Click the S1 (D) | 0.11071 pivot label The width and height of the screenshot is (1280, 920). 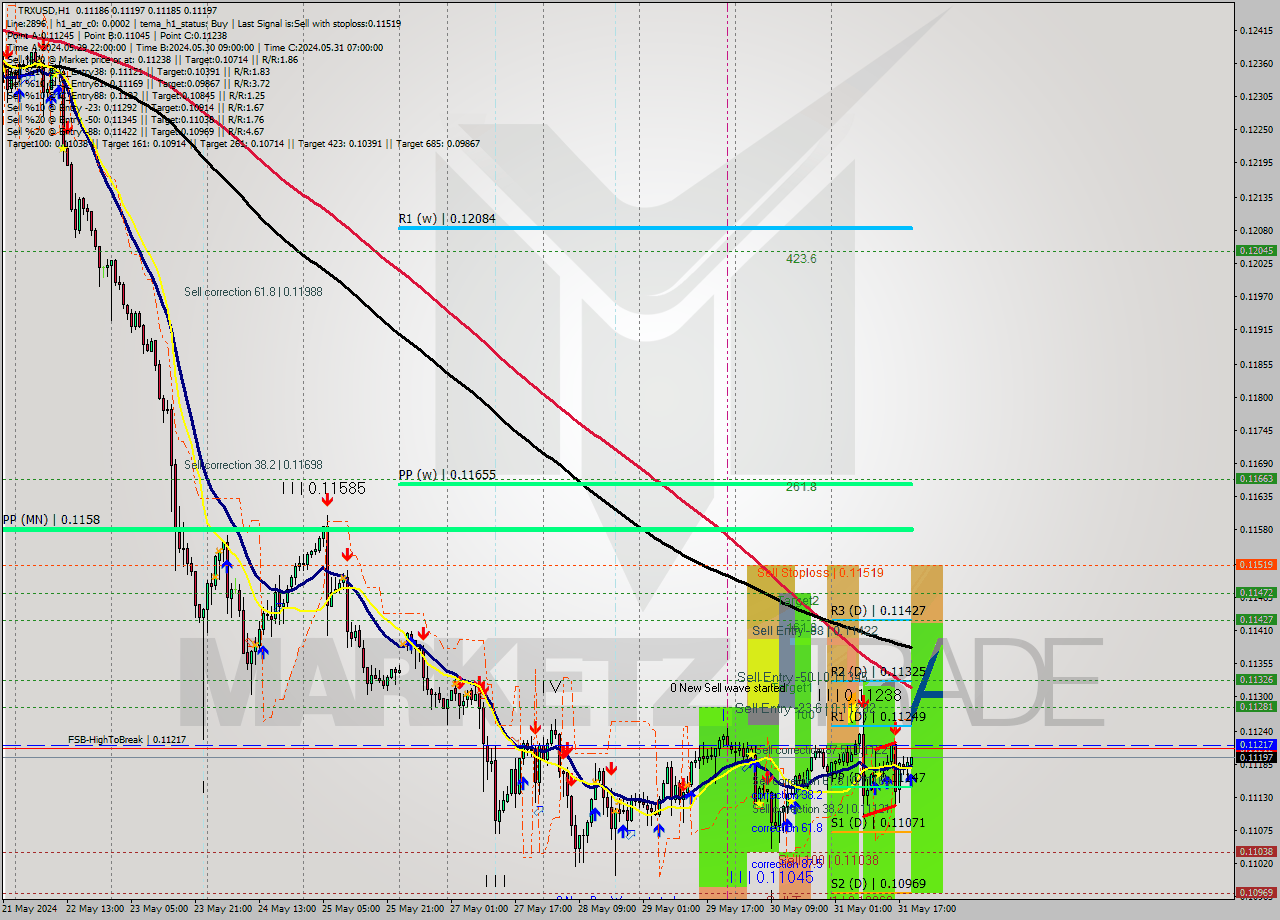click(878, 823)
